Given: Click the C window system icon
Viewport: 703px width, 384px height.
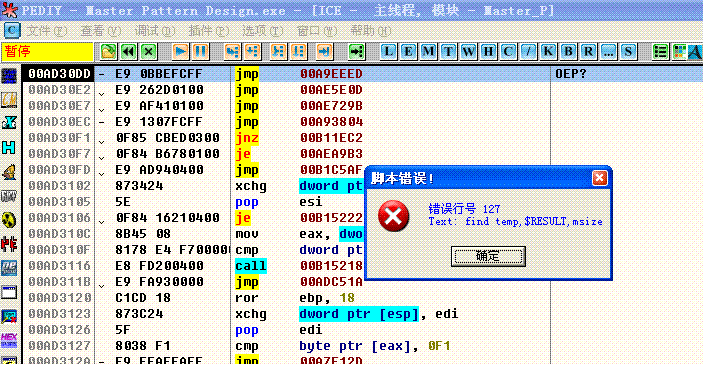Looking at the screenshot, I should tap(12, 31).
